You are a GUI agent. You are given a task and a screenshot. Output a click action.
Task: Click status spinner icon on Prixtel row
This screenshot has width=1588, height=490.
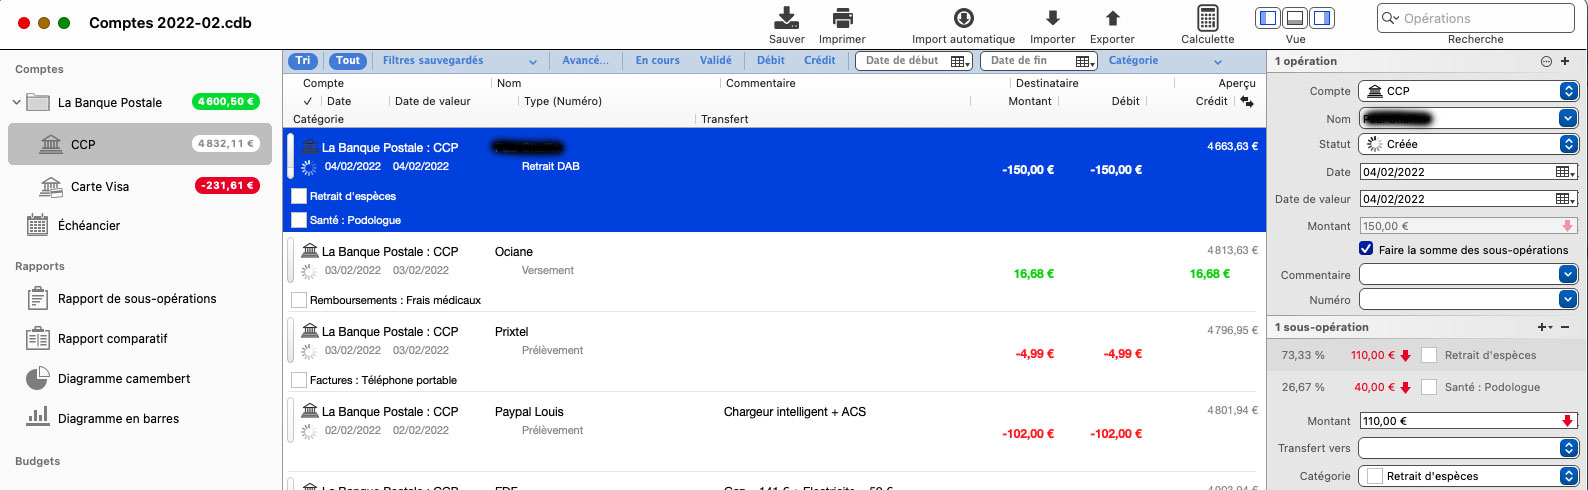tap(309, 350)
